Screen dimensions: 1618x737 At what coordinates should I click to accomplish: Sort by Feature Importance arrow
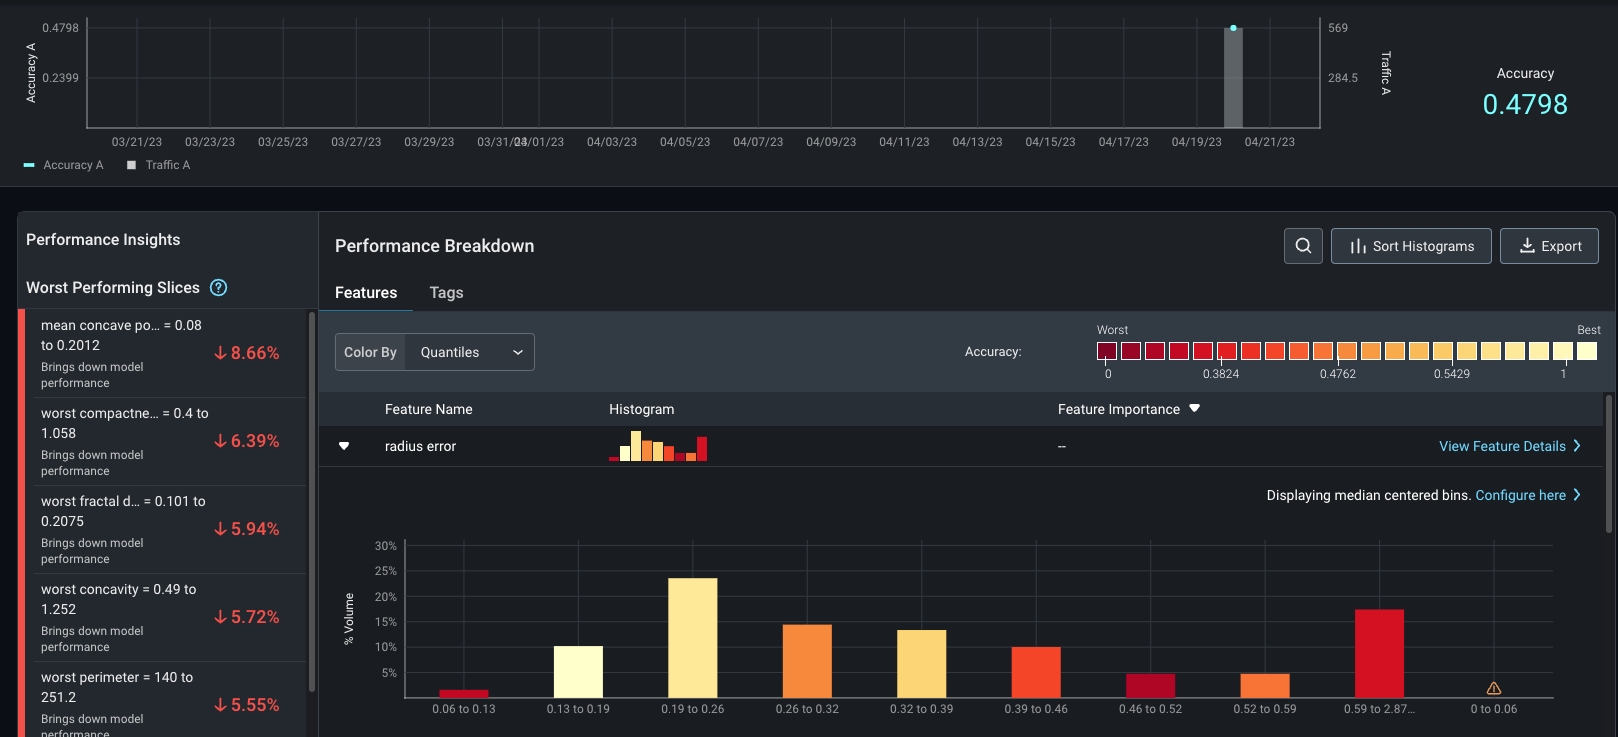click(x=1194, y=409)
